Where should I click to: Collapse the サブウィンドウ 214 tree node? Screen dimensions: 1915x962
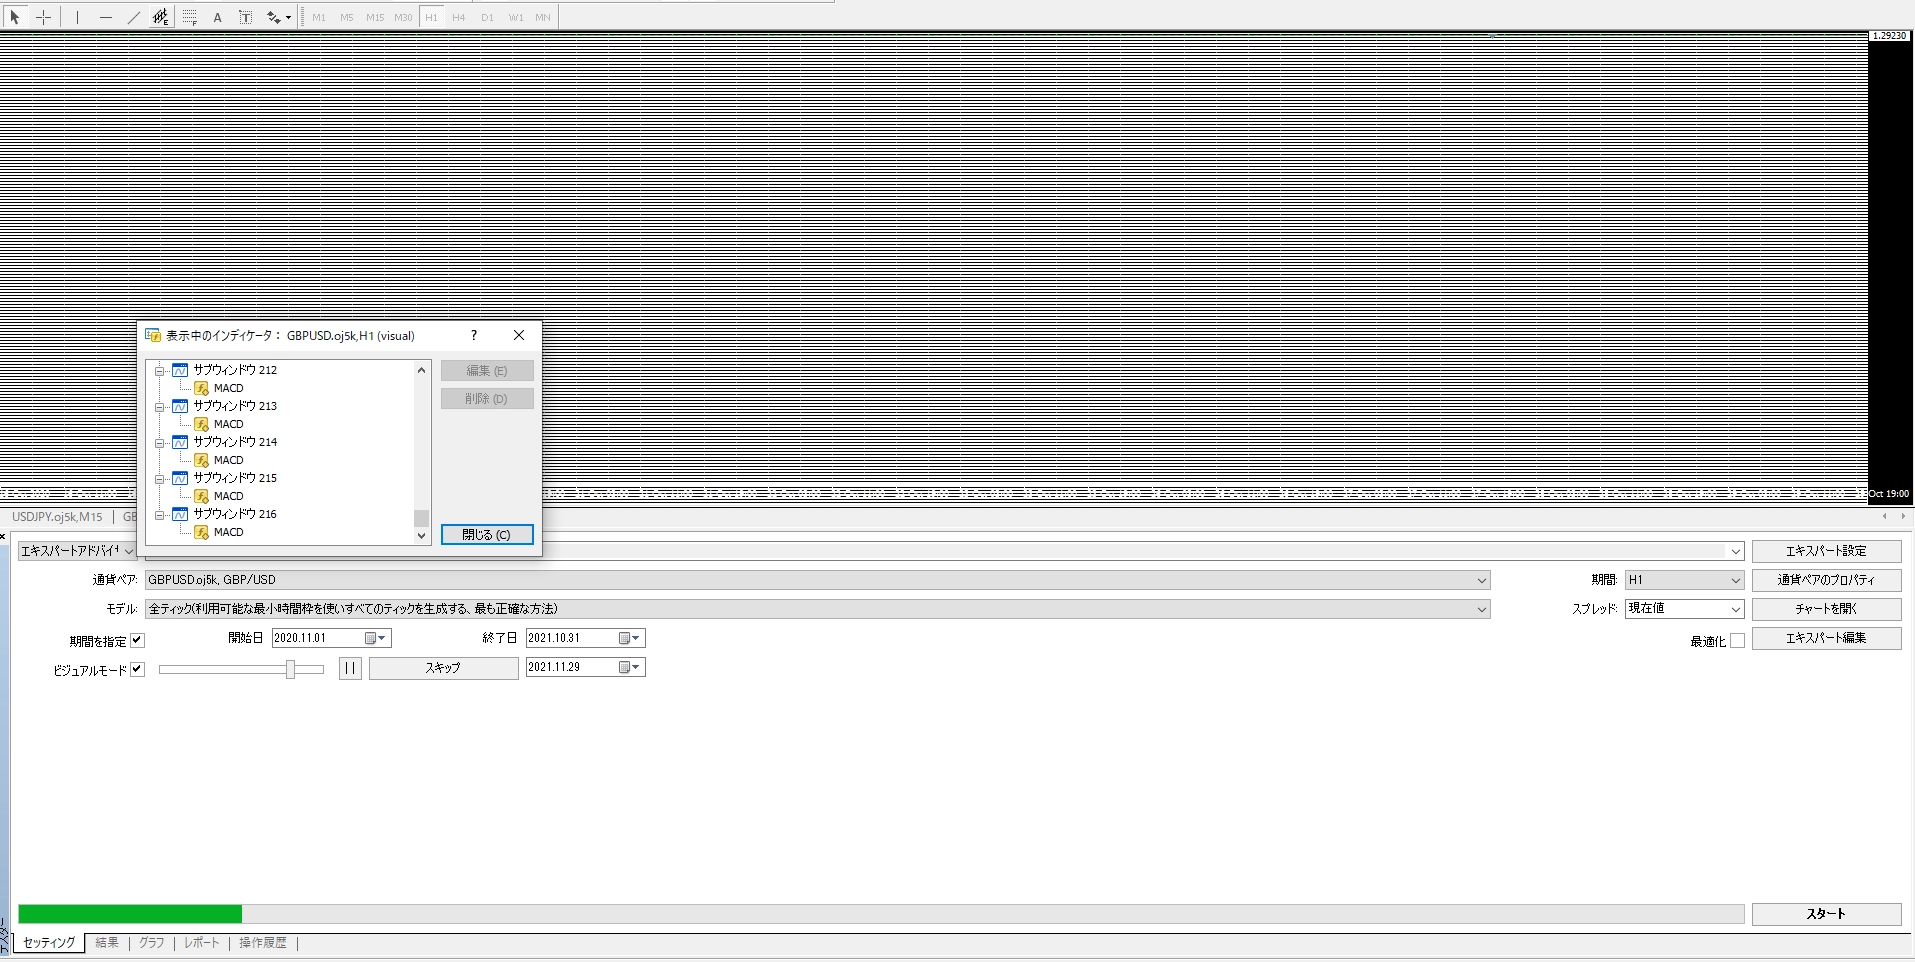point(159,442)
